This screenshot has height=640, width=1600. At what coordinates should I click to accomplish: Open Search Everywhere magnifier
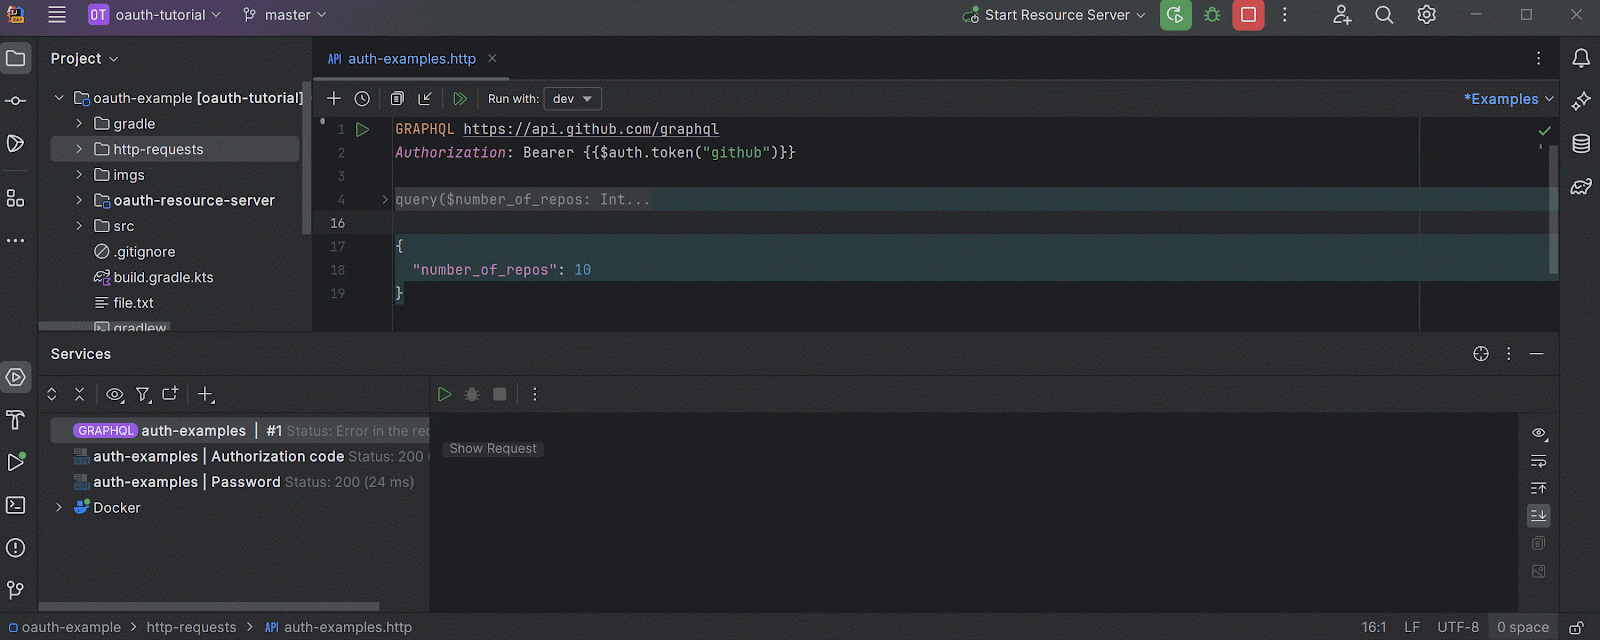[x=1384, y=15]
